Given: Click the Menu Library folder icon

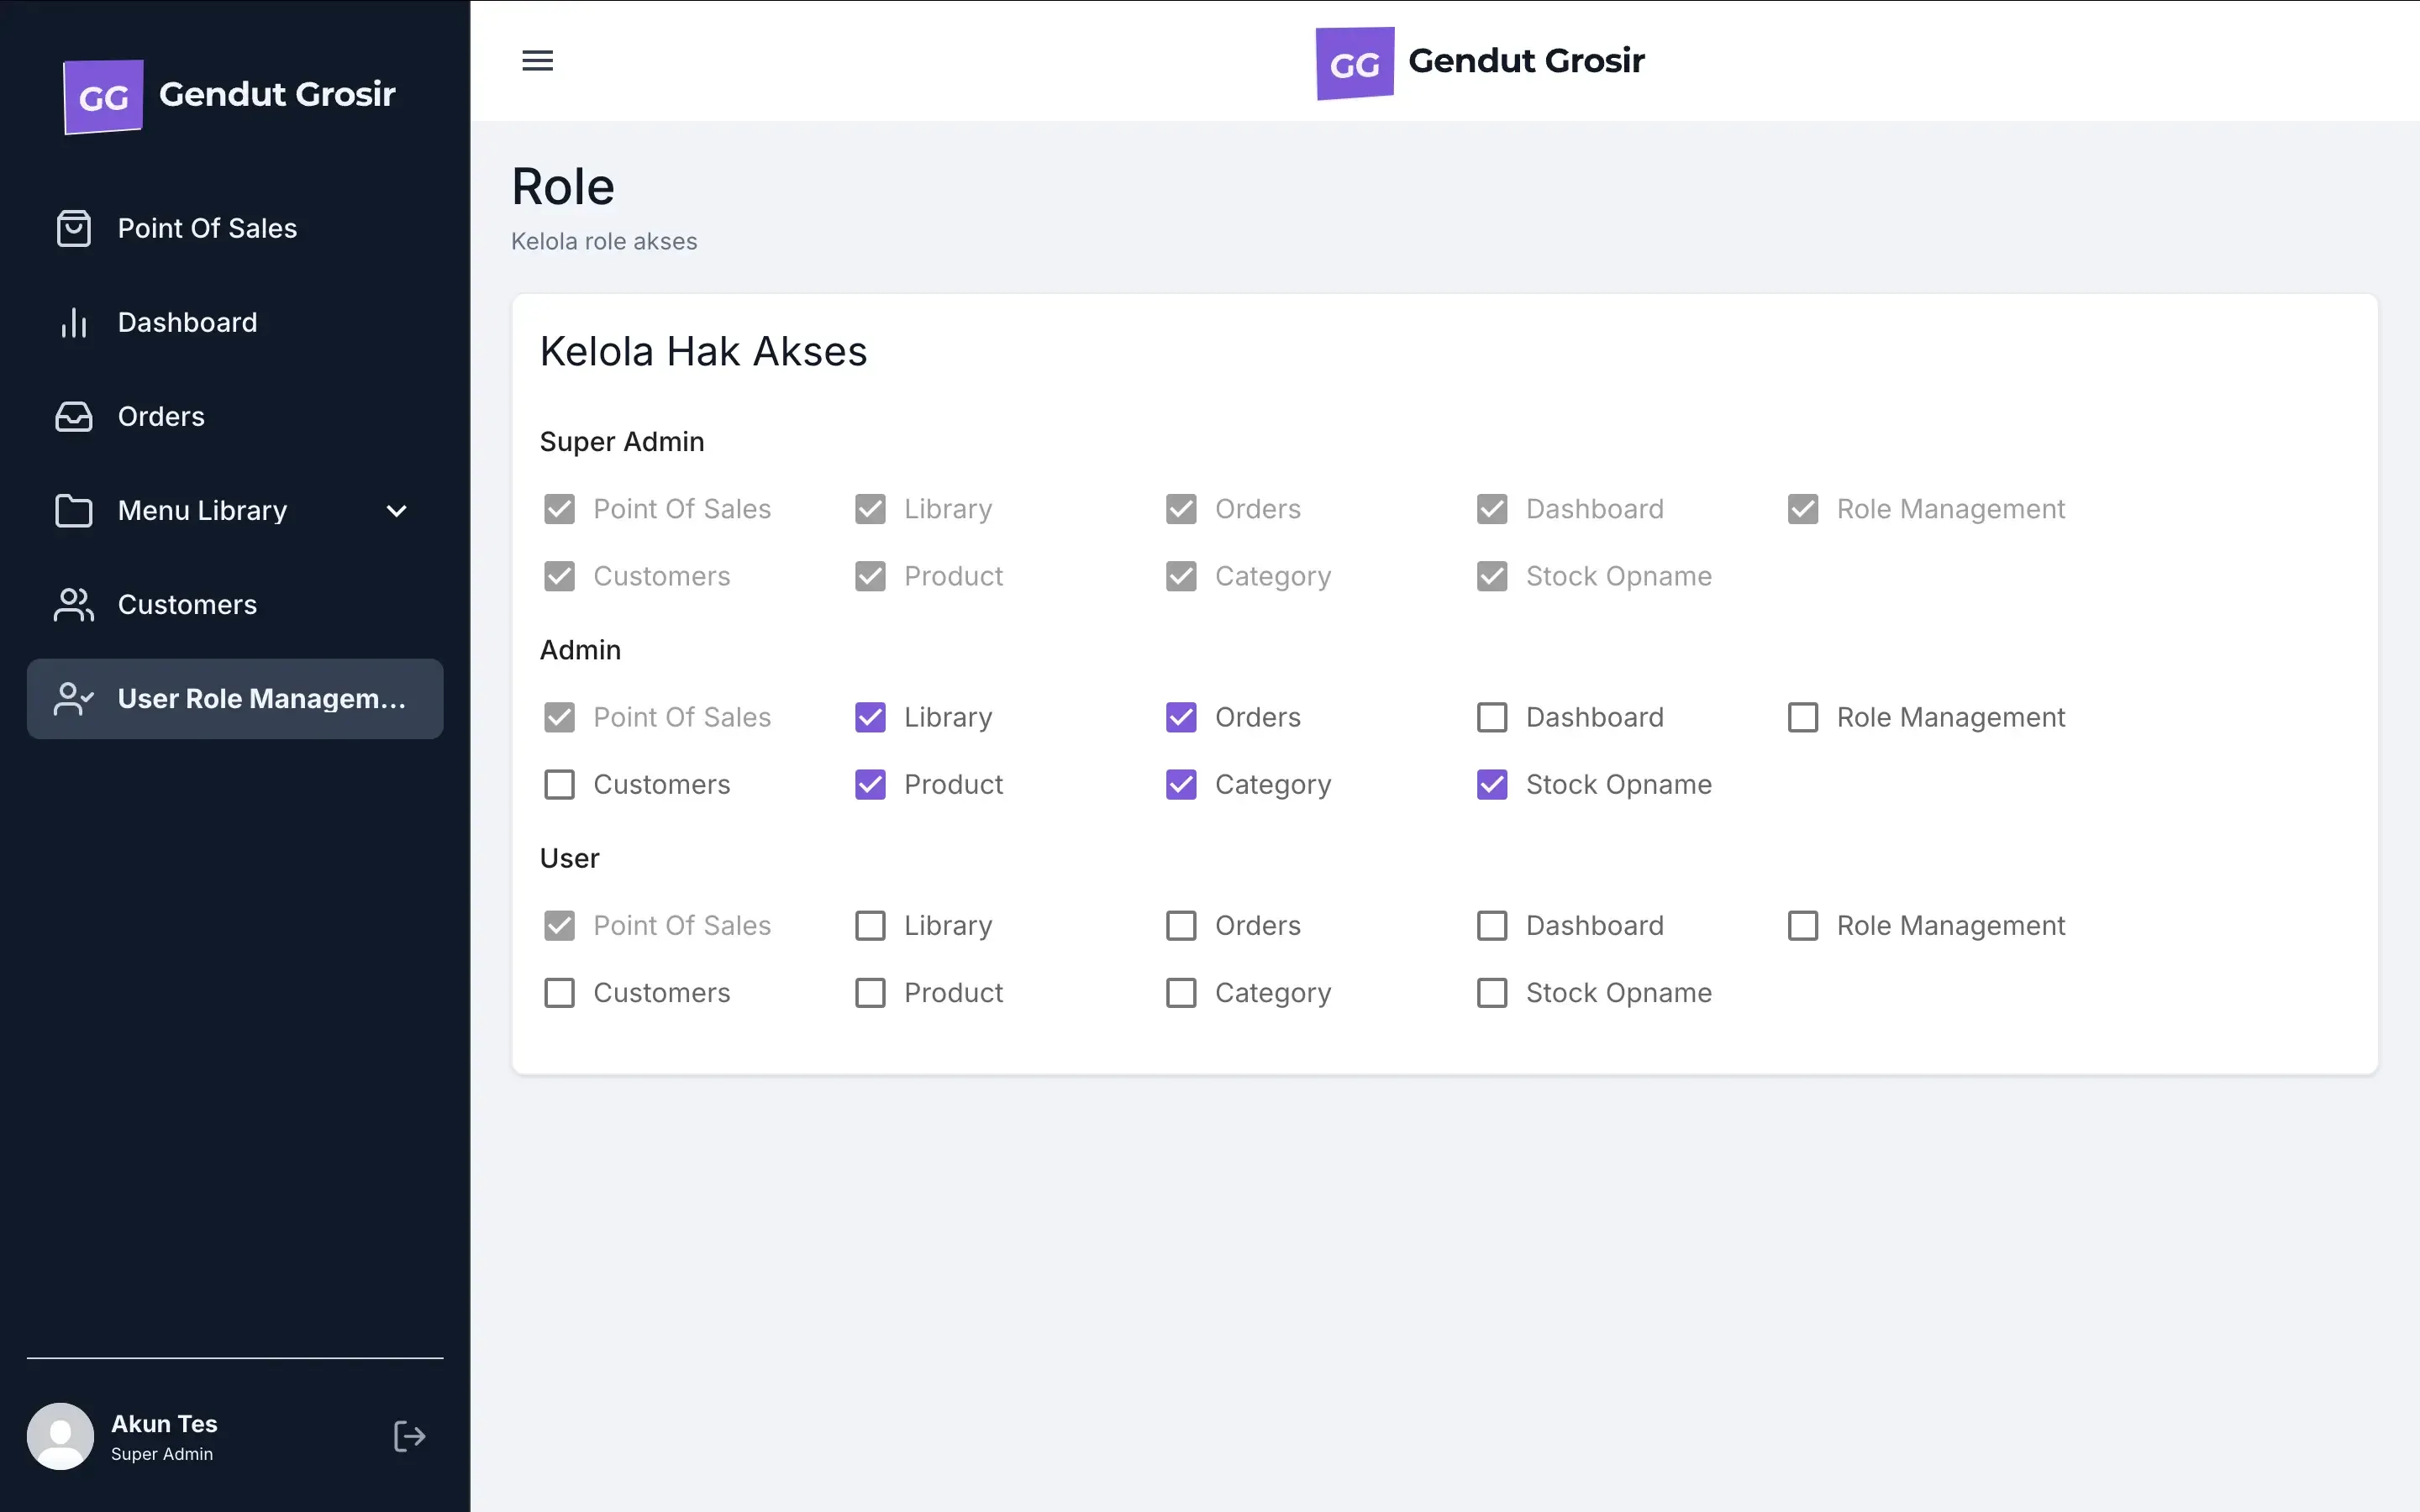Looking at the screenshot, I should [x=73, y=510].
